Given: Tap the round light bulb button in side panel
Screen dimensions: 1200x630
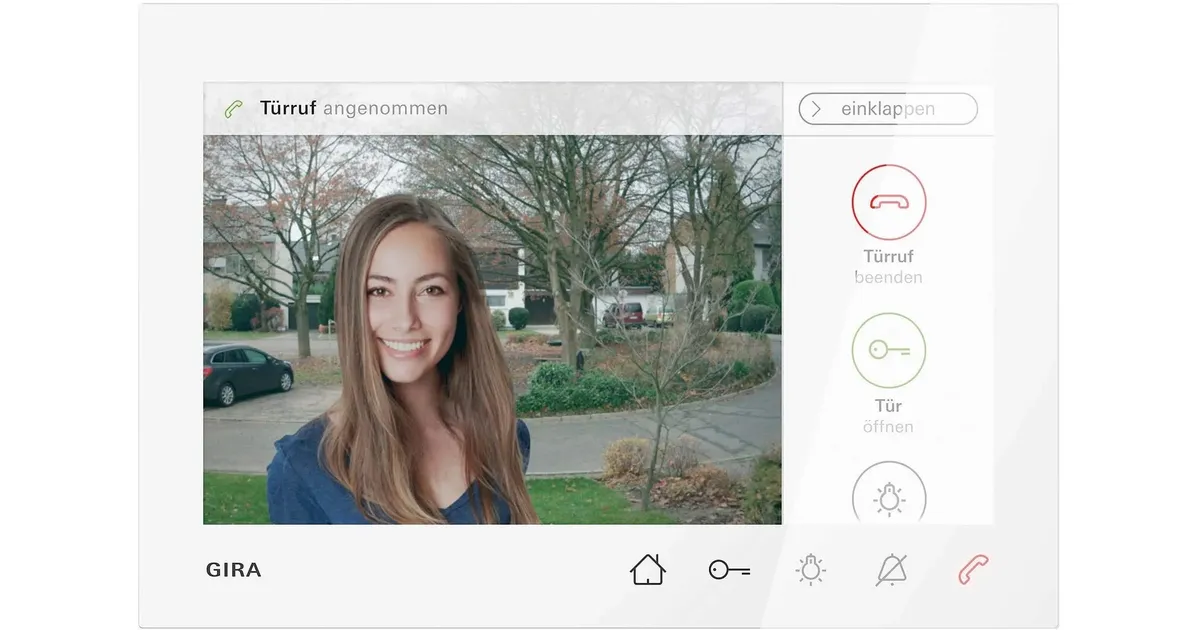Looking at the screenshot, I should click(888, 495).
